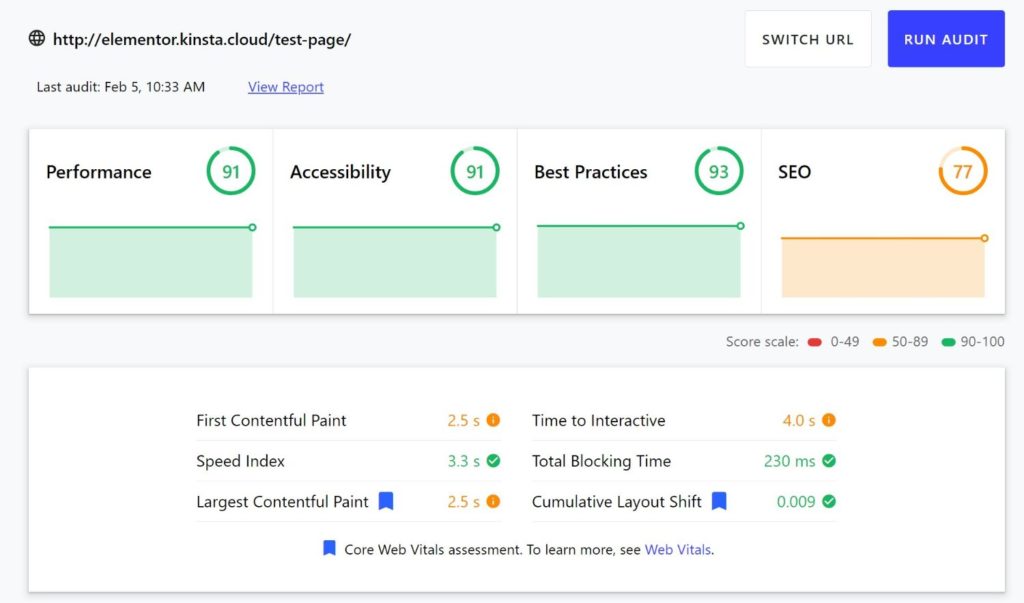Open the Web Vitals link
Screen dimensions: 1024x603
pos(678,549)
